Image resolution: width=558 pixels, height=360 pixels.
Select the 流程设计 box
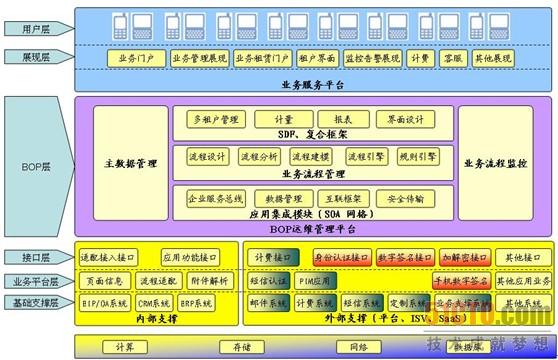tap(208, 157)
